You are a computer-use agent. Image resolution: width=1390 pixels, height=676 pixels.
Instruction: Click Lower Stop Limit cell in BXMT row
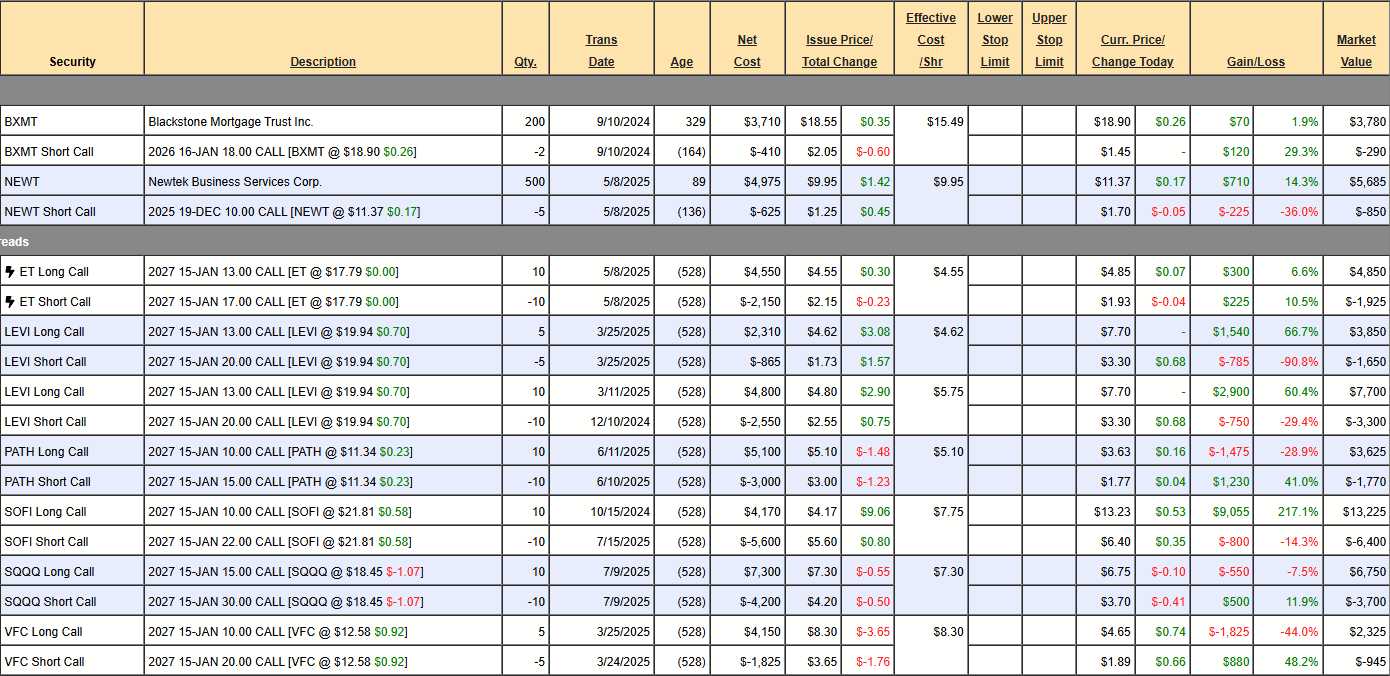click(x=994, y=122)
